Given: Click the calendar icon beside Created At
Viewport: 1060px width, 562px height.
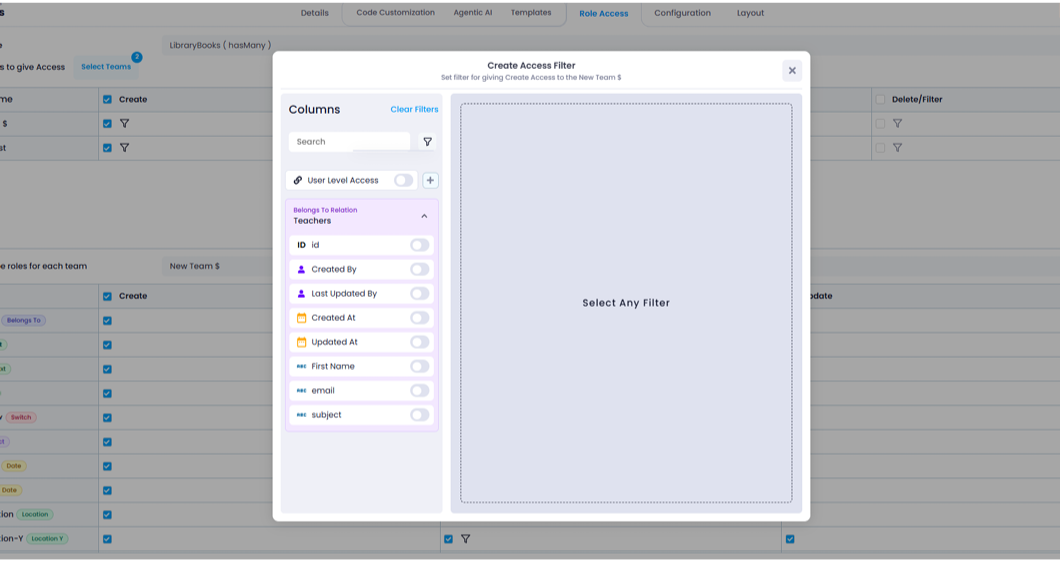Looking at the screenshot, I should coord(302,318).
